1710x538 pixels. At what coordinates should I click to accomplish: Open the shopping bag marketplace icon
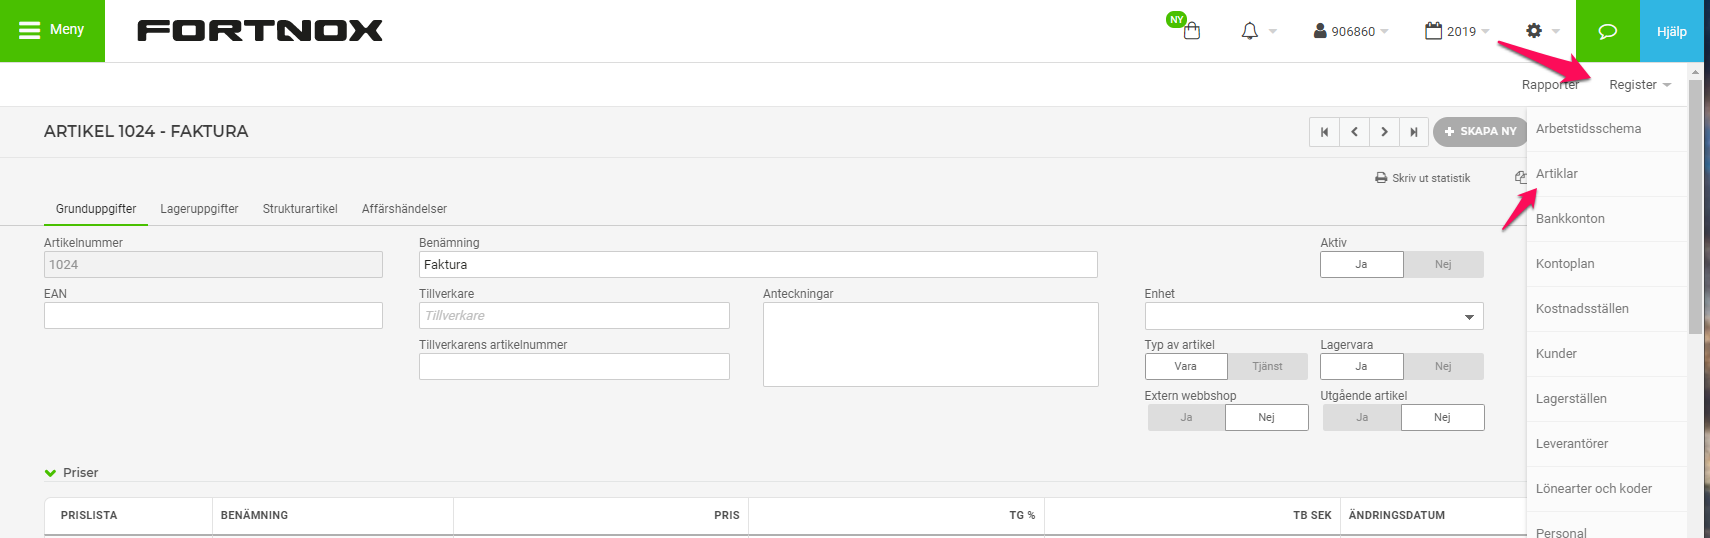coord(1190,31)
